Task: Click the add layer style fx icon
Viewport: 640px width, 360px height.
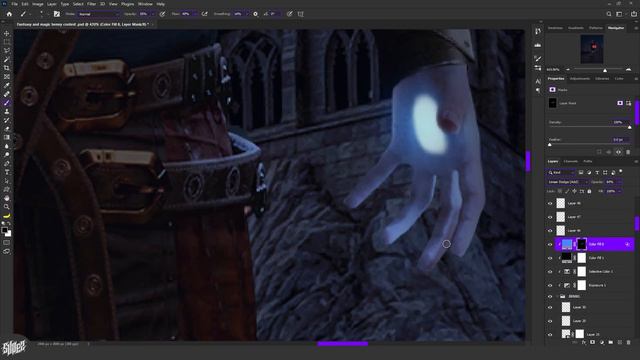Action: (x=584, y=342)
